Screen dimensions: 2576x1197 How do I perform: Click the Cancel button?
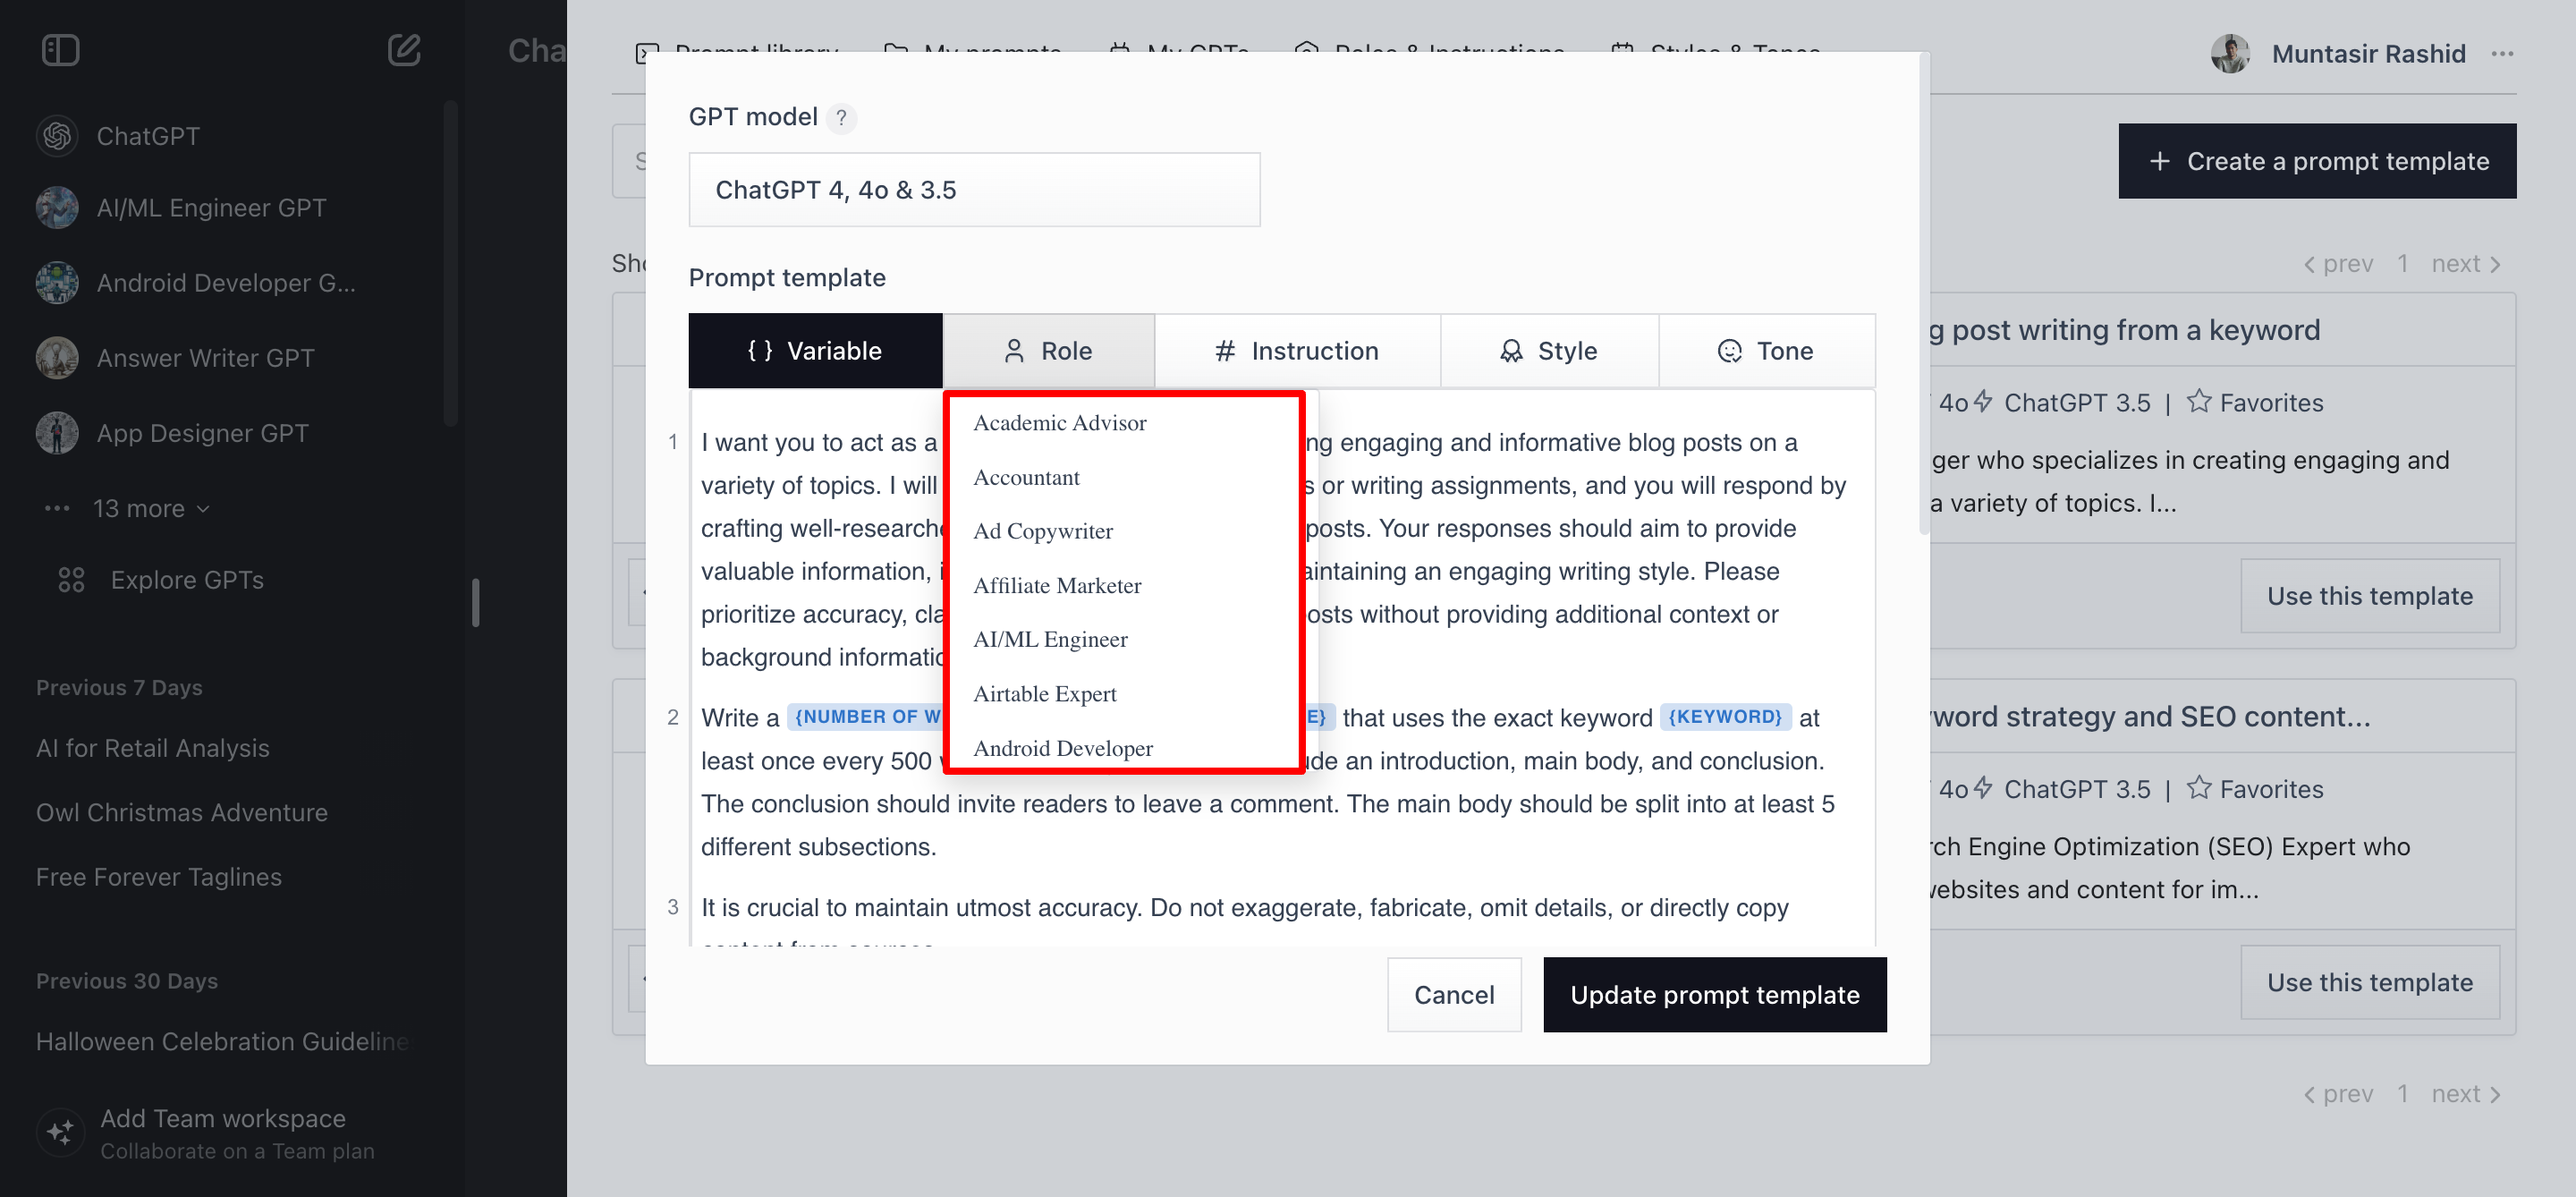click(1453, 994)
